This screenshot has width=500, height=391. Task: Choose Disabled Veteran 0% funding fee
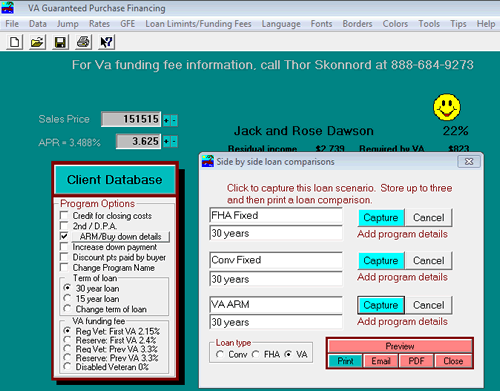tap(67, 367)
